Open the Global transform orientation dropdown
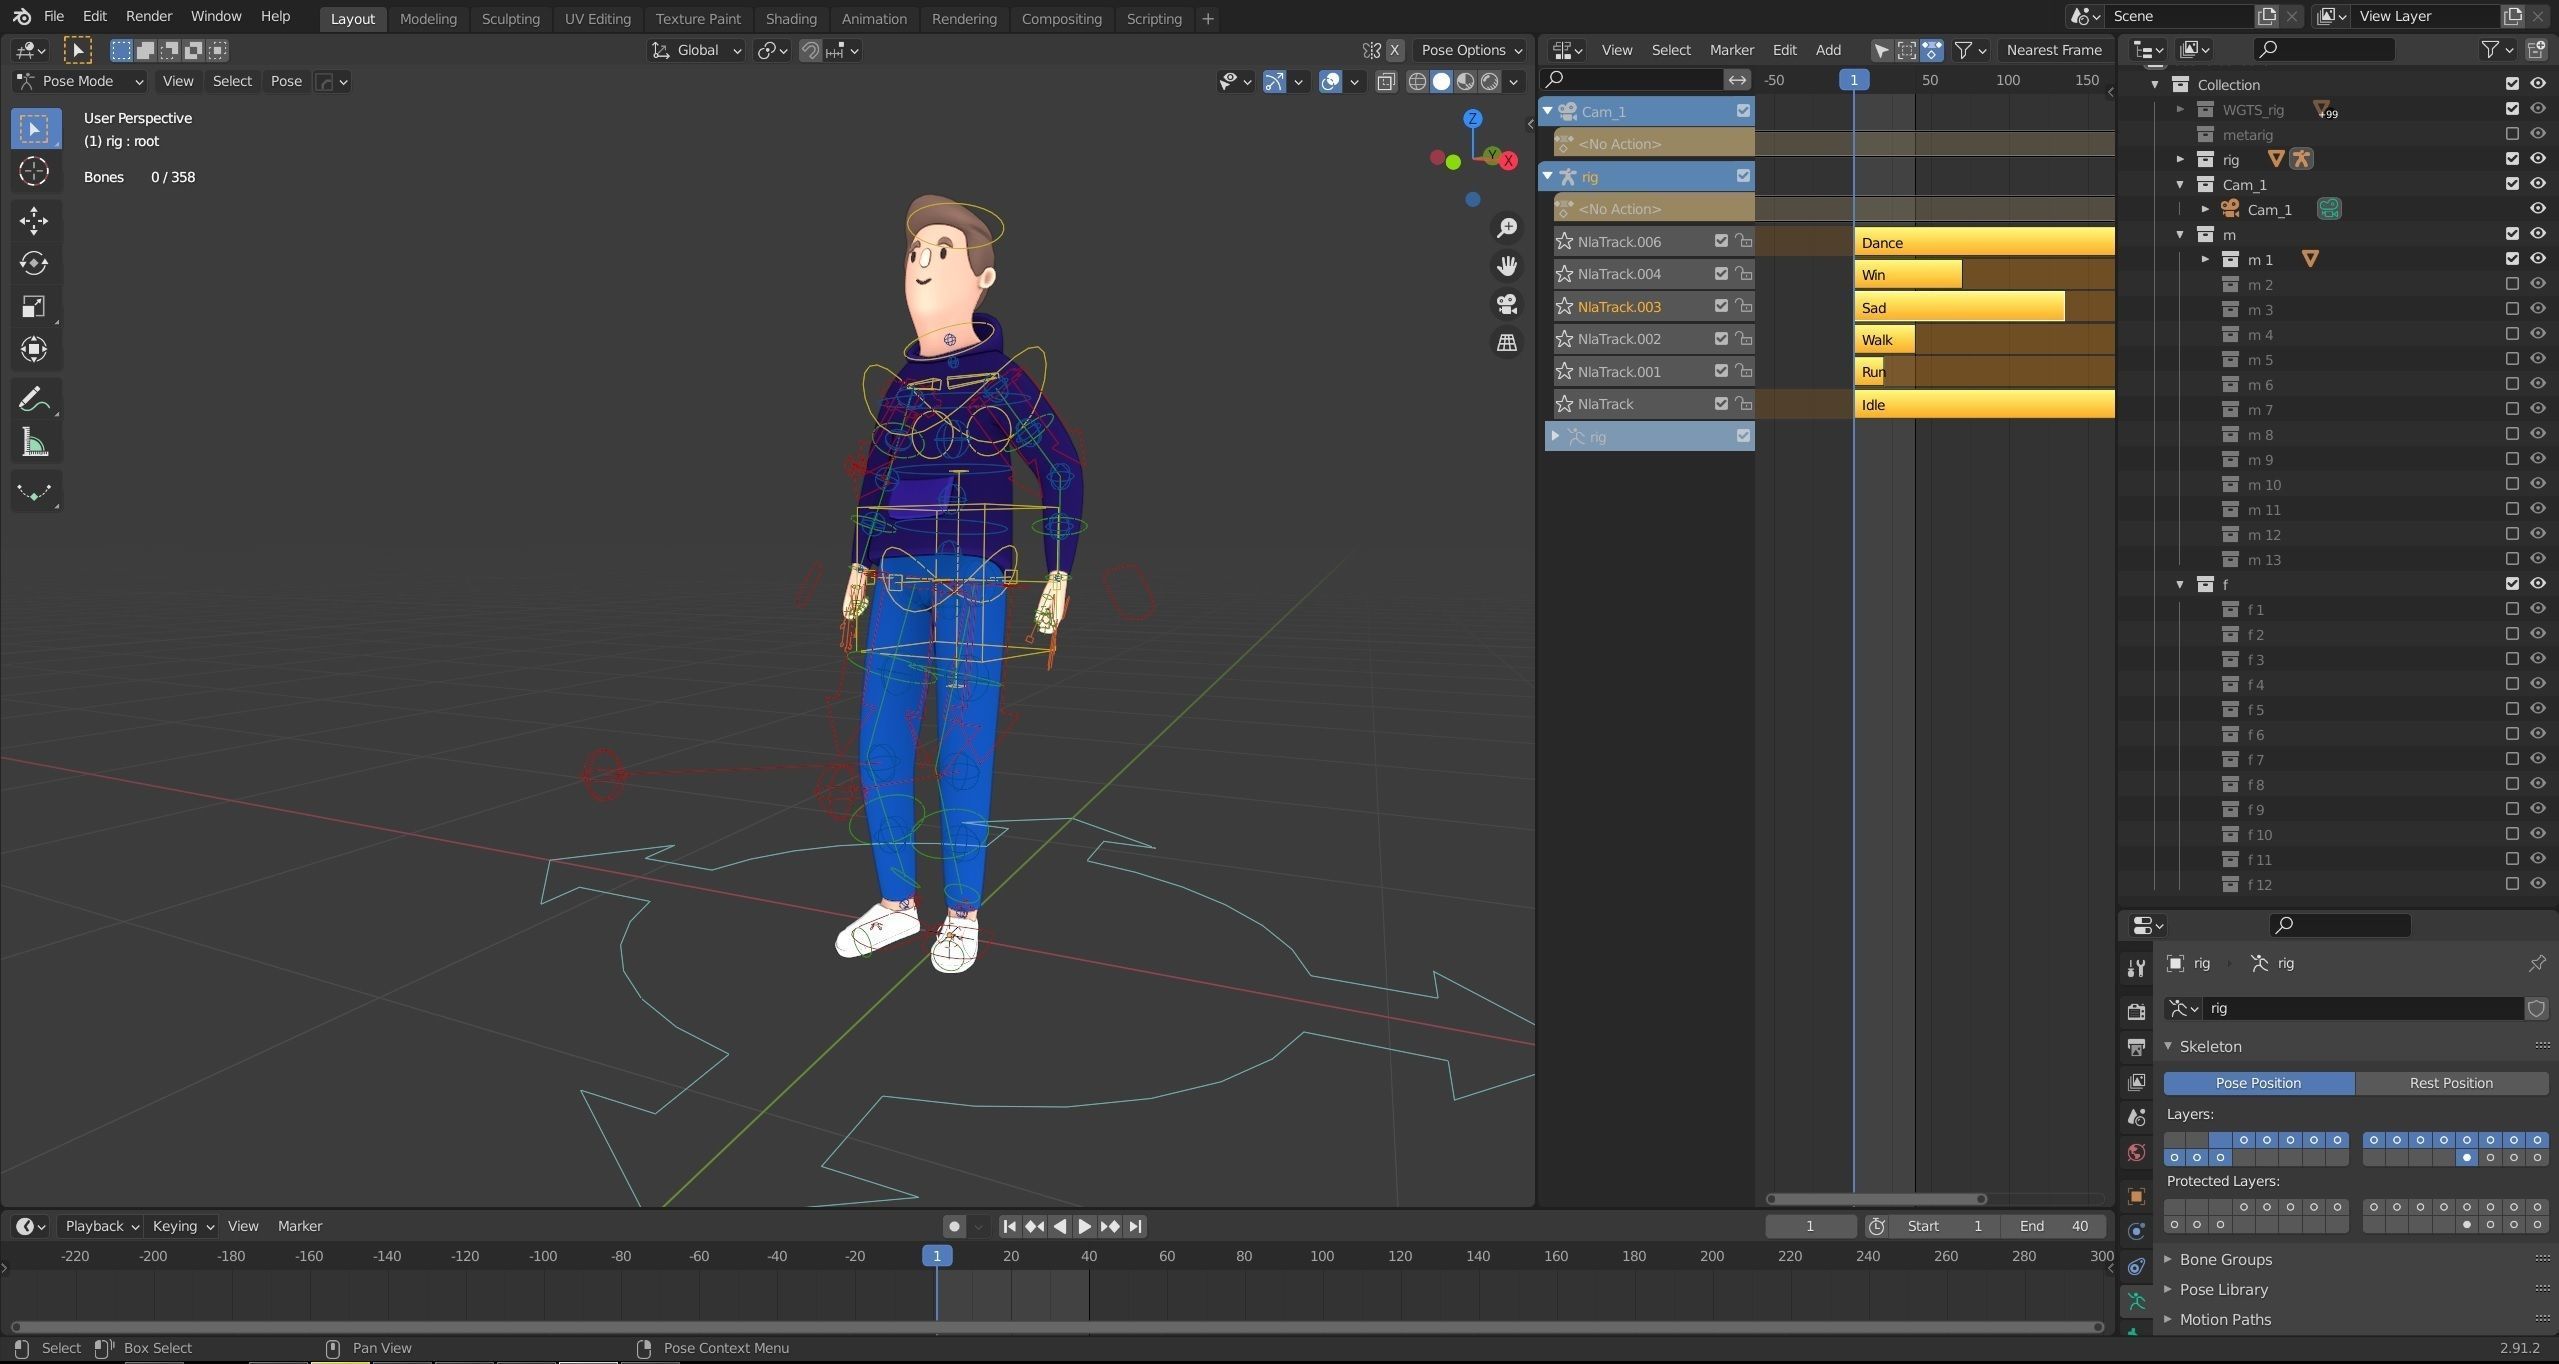 pyautogui.click(x=696, y=50)
